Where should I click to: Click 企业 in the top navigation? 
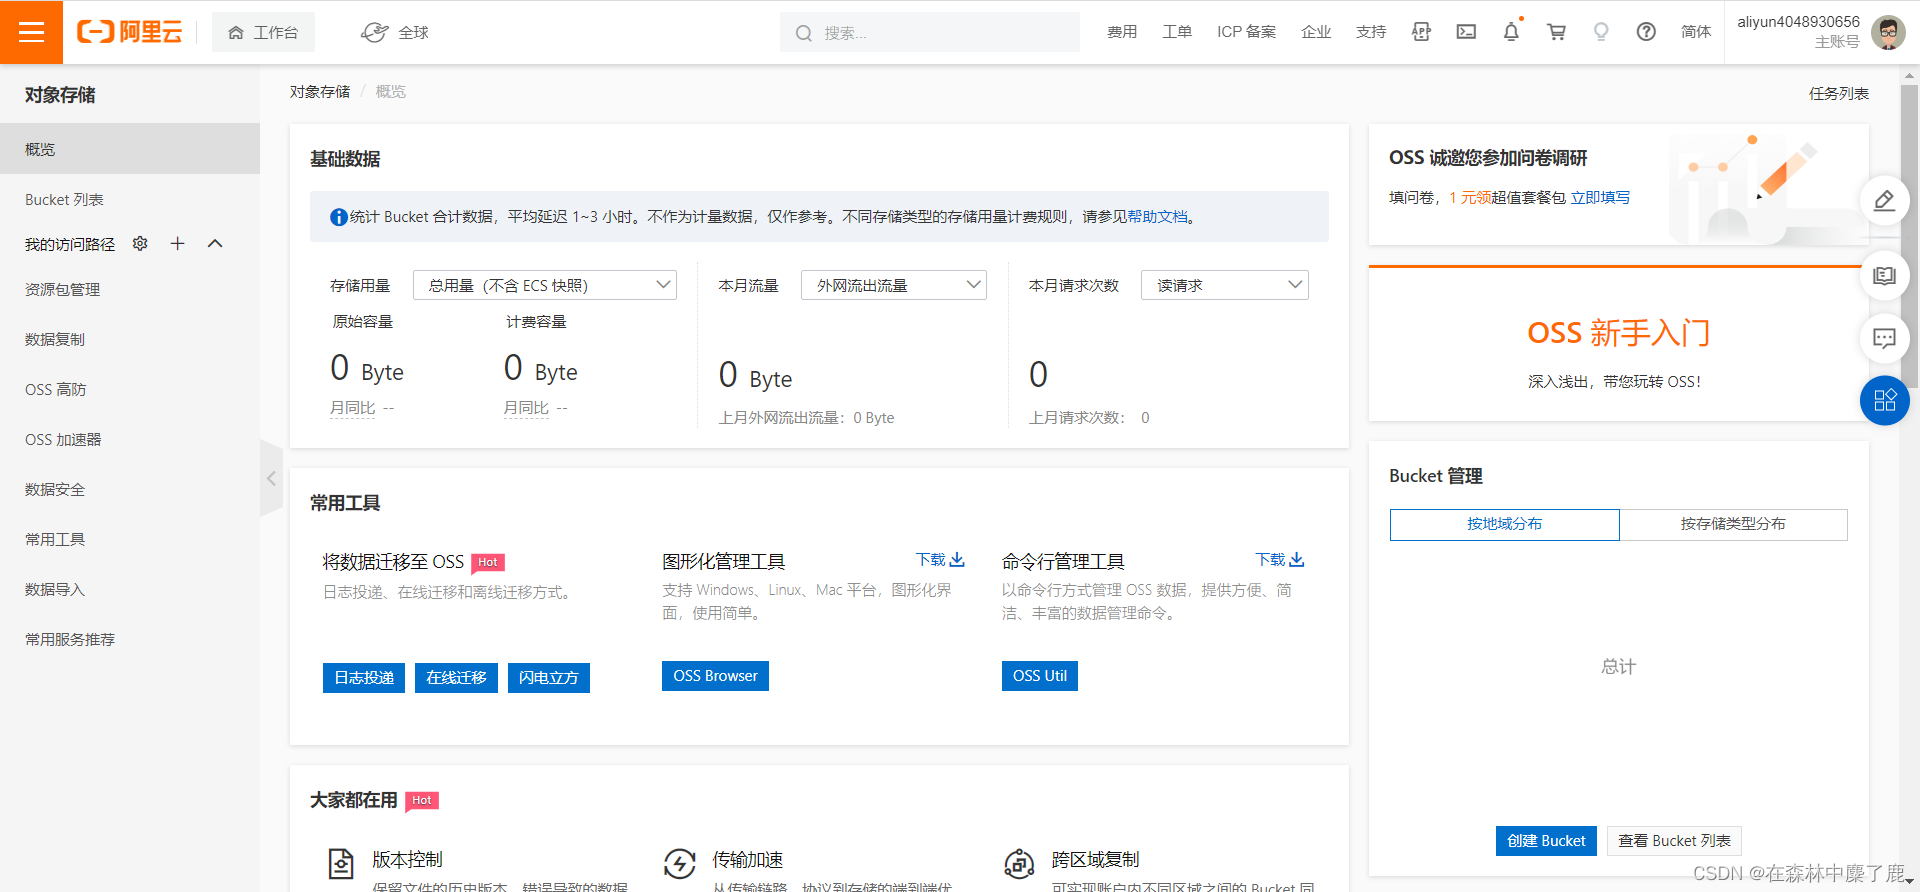click(x=1316, y=32)
